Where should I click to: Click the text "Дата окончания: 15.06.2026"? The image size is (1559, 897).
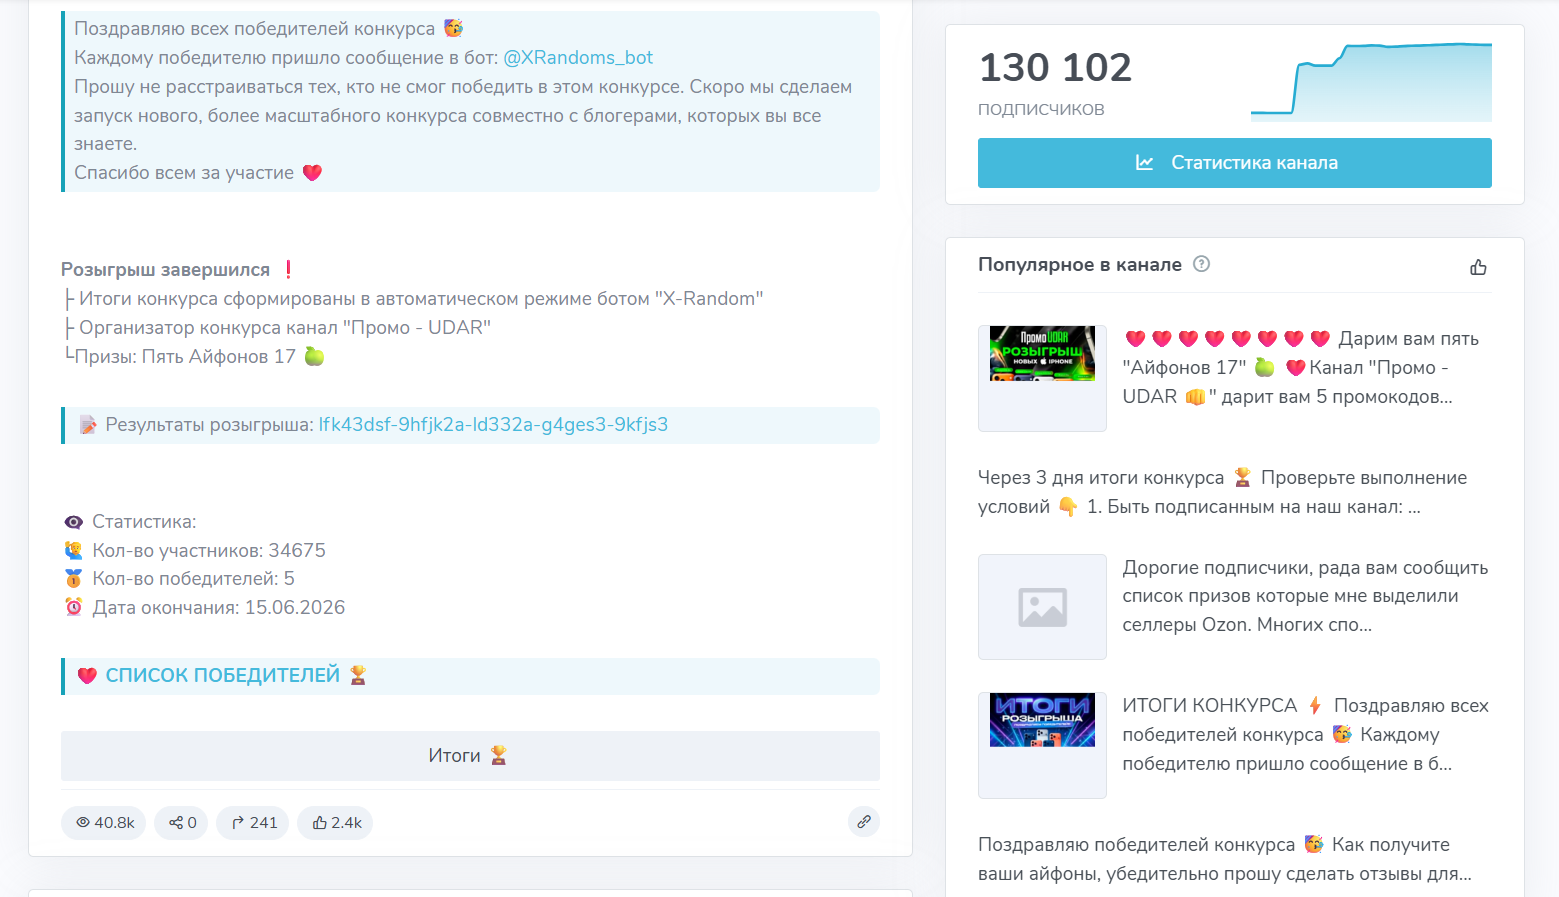[x=219, y=608]
